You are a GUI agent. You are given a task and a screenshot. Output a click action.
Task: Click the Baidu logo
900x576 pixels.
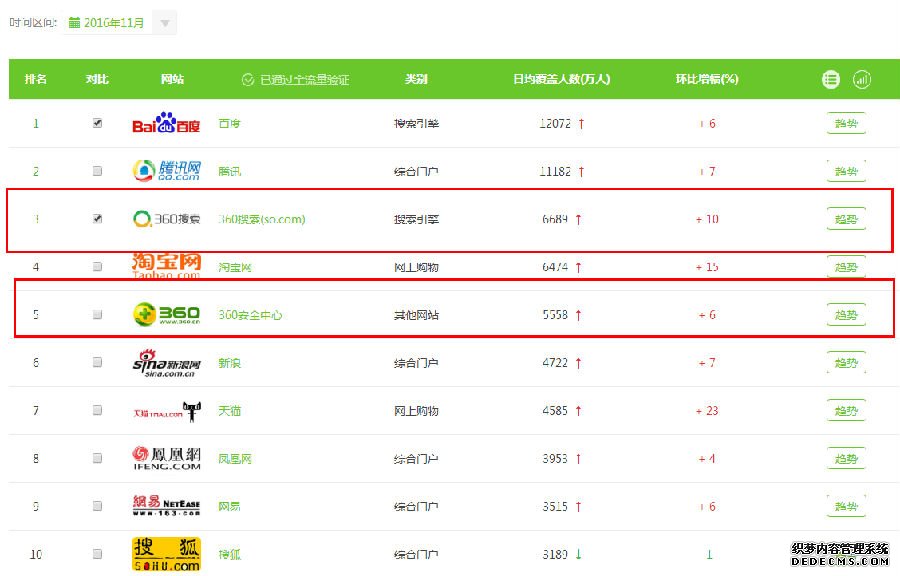pos(166,123)
